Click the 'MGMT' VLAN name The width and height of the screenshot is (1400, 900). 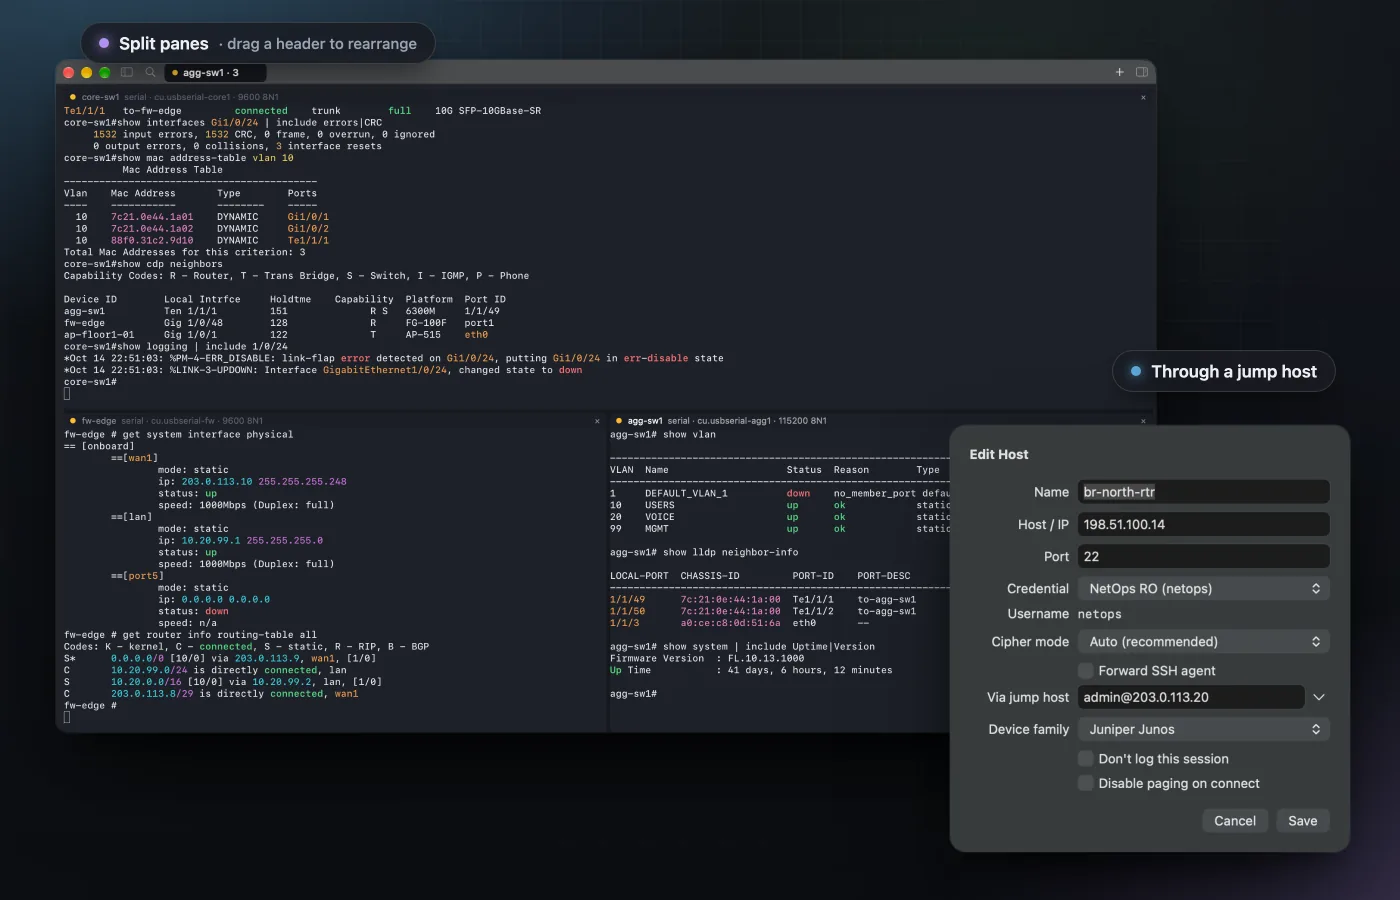pos(657,529)
